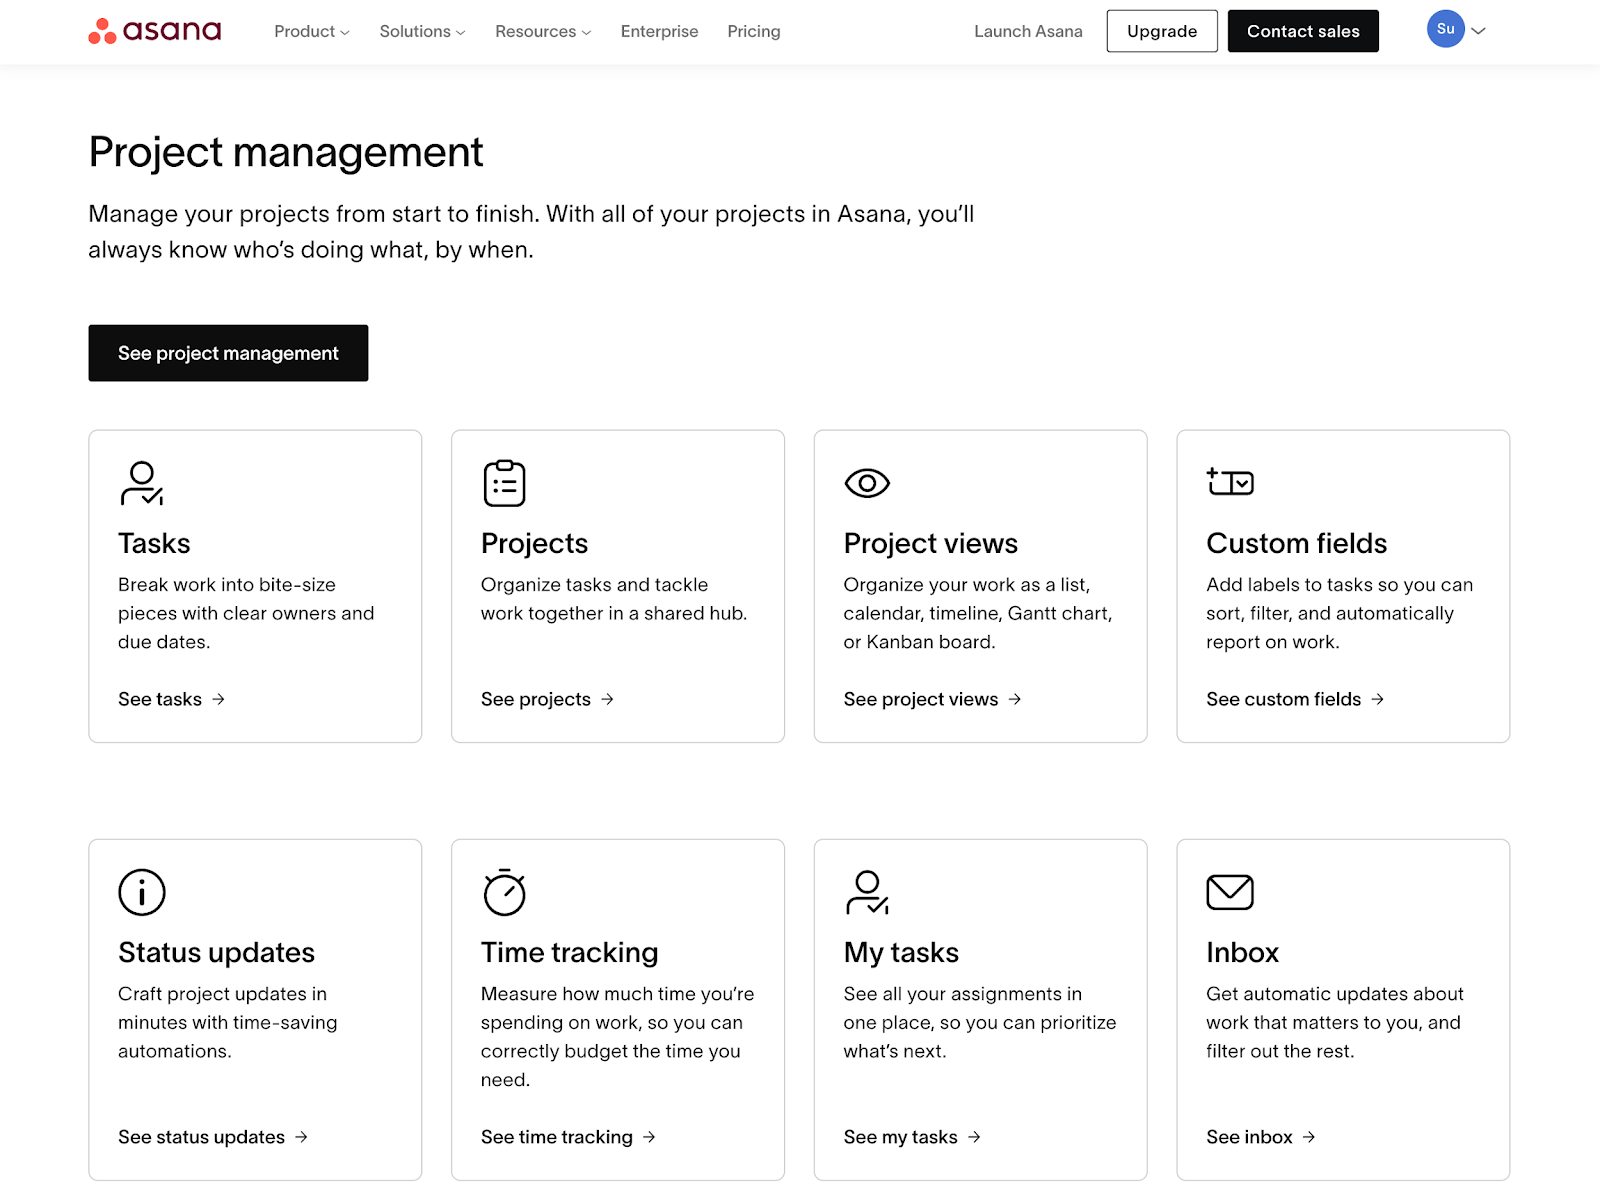The height and width of the screenshot is (1193, 1600).
Task: Select the My tasks icon
Action: (x=868, y=892)
